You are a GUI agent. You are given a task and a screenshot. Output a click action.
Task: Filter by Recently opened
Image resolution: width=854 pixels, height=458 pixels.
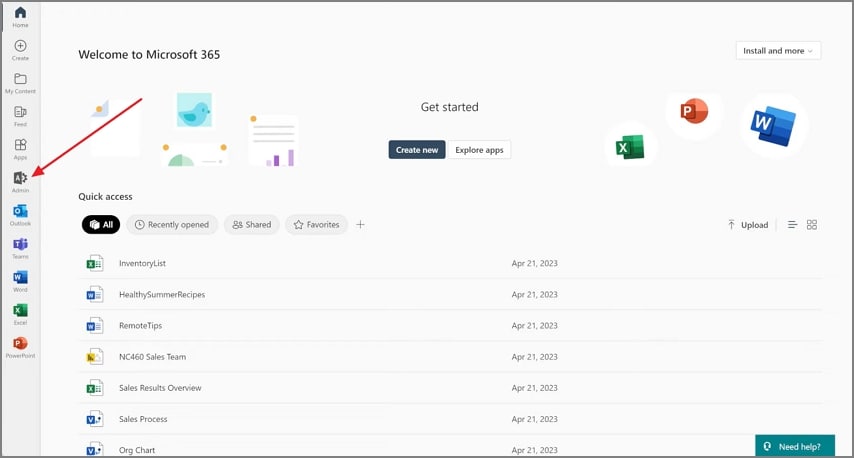(x=172, y=224)
